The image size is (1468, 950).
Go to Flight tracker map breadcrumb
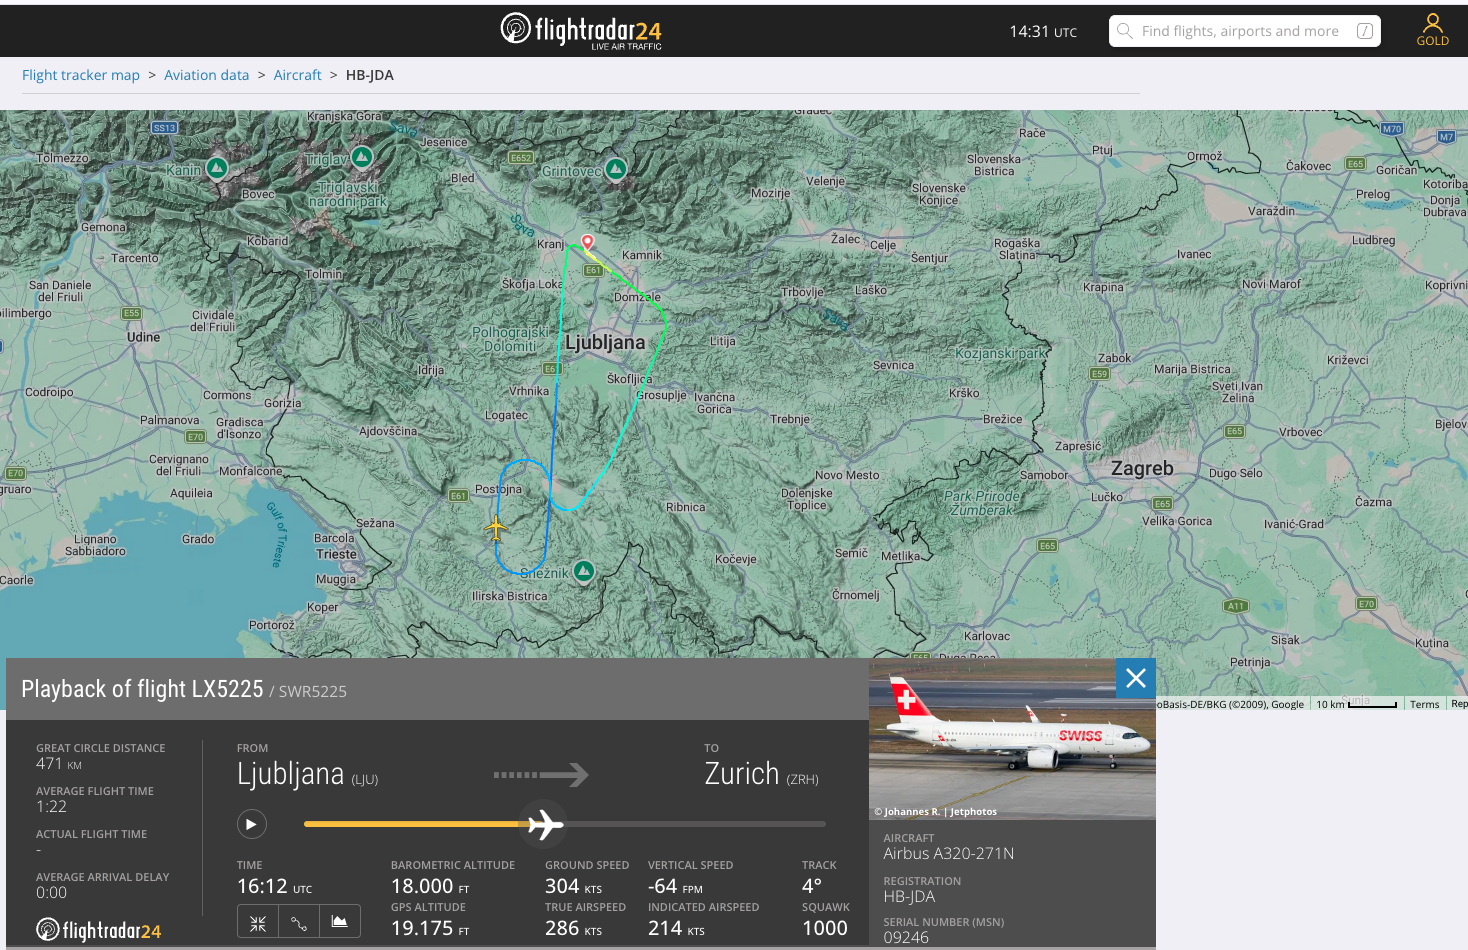(81, 75)
